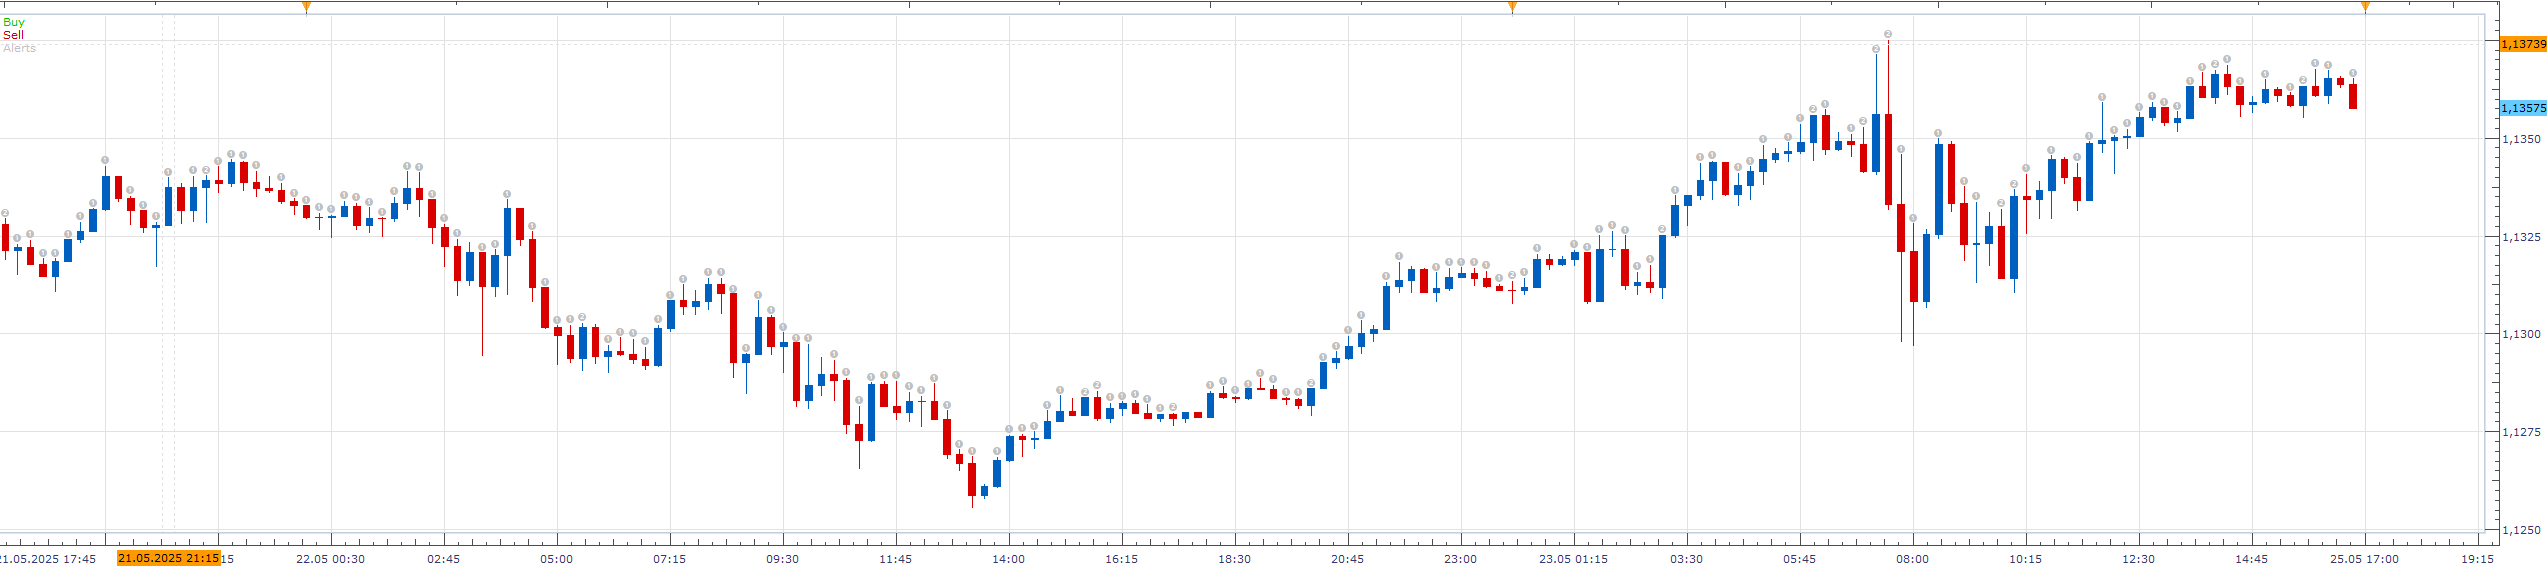Select the orange 1,13739 price tag
Image resolution: width=2547 pixels, height=571 pixels.
point(2522,44)
